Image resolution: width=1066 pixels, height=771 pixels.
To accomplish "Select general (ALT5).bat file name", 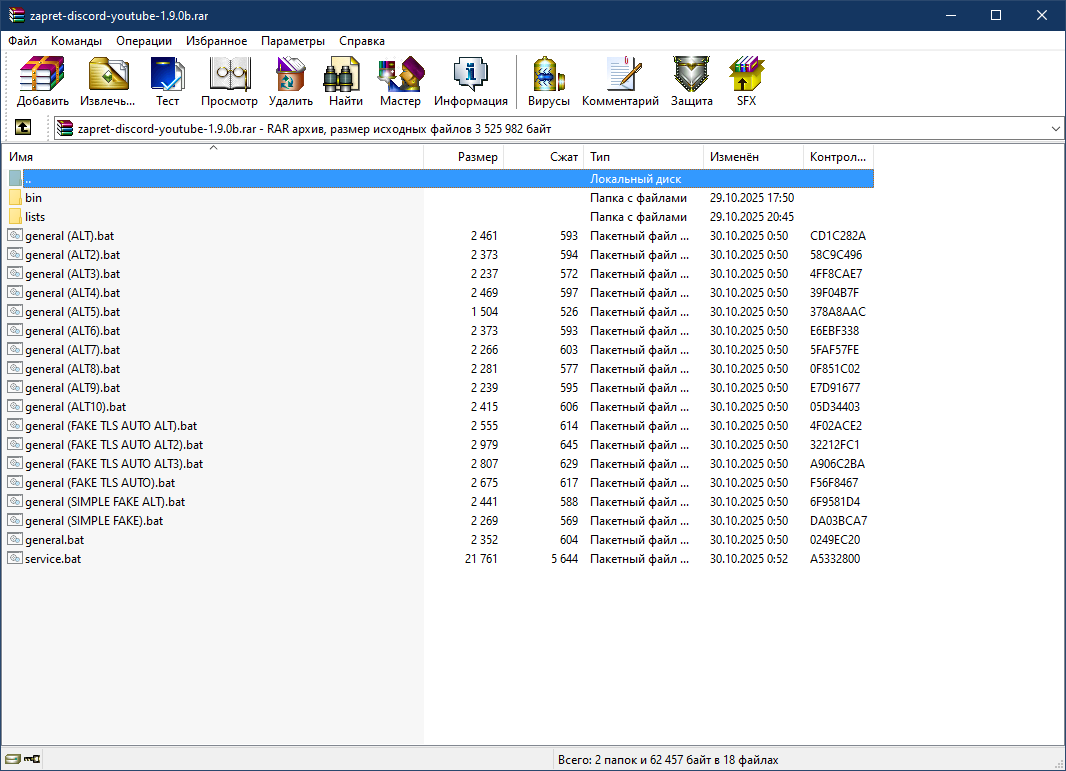I will pyautogui.click(x=73, y=312).
